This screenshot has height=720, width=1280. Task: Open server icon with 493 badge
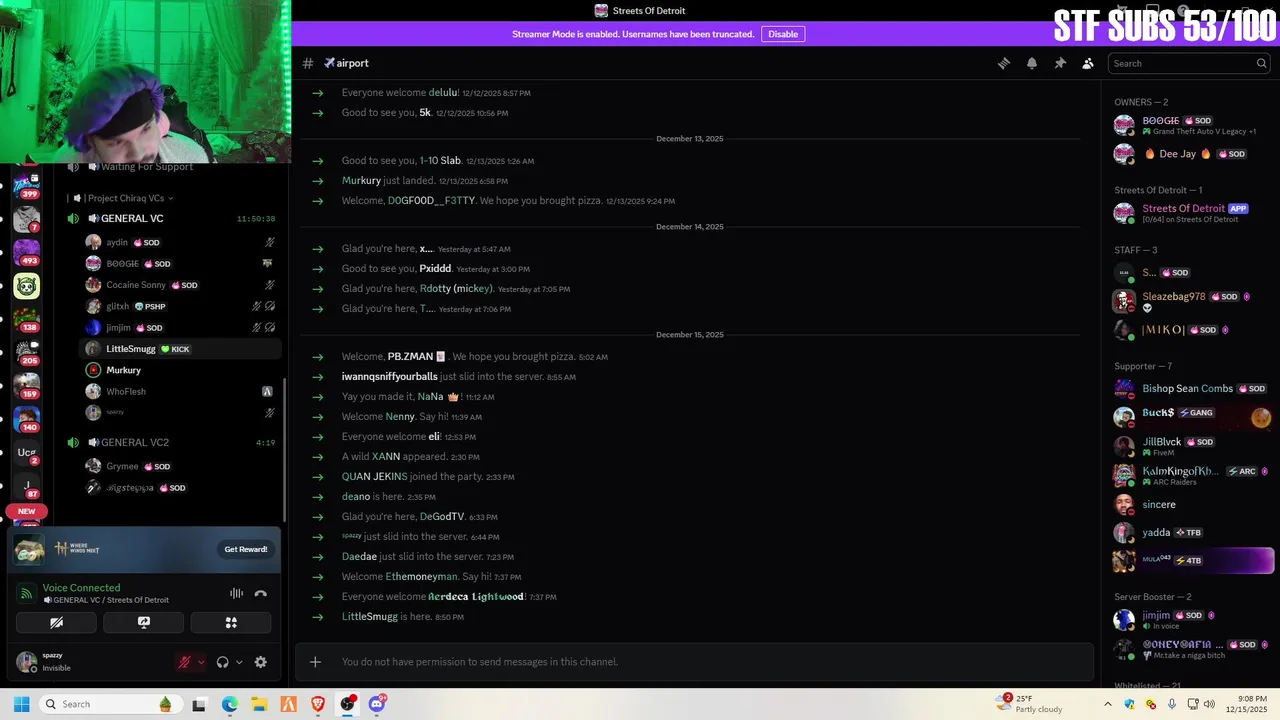coord(27,252)
